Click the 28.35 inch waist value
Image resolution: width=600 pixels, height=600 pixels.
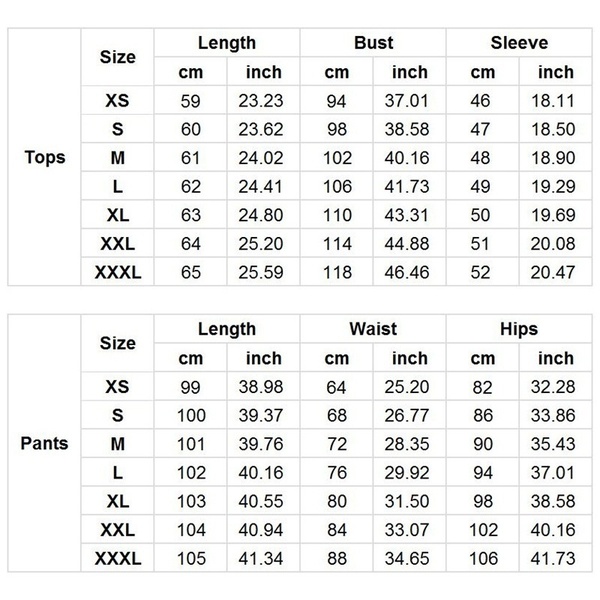[409, 443]
